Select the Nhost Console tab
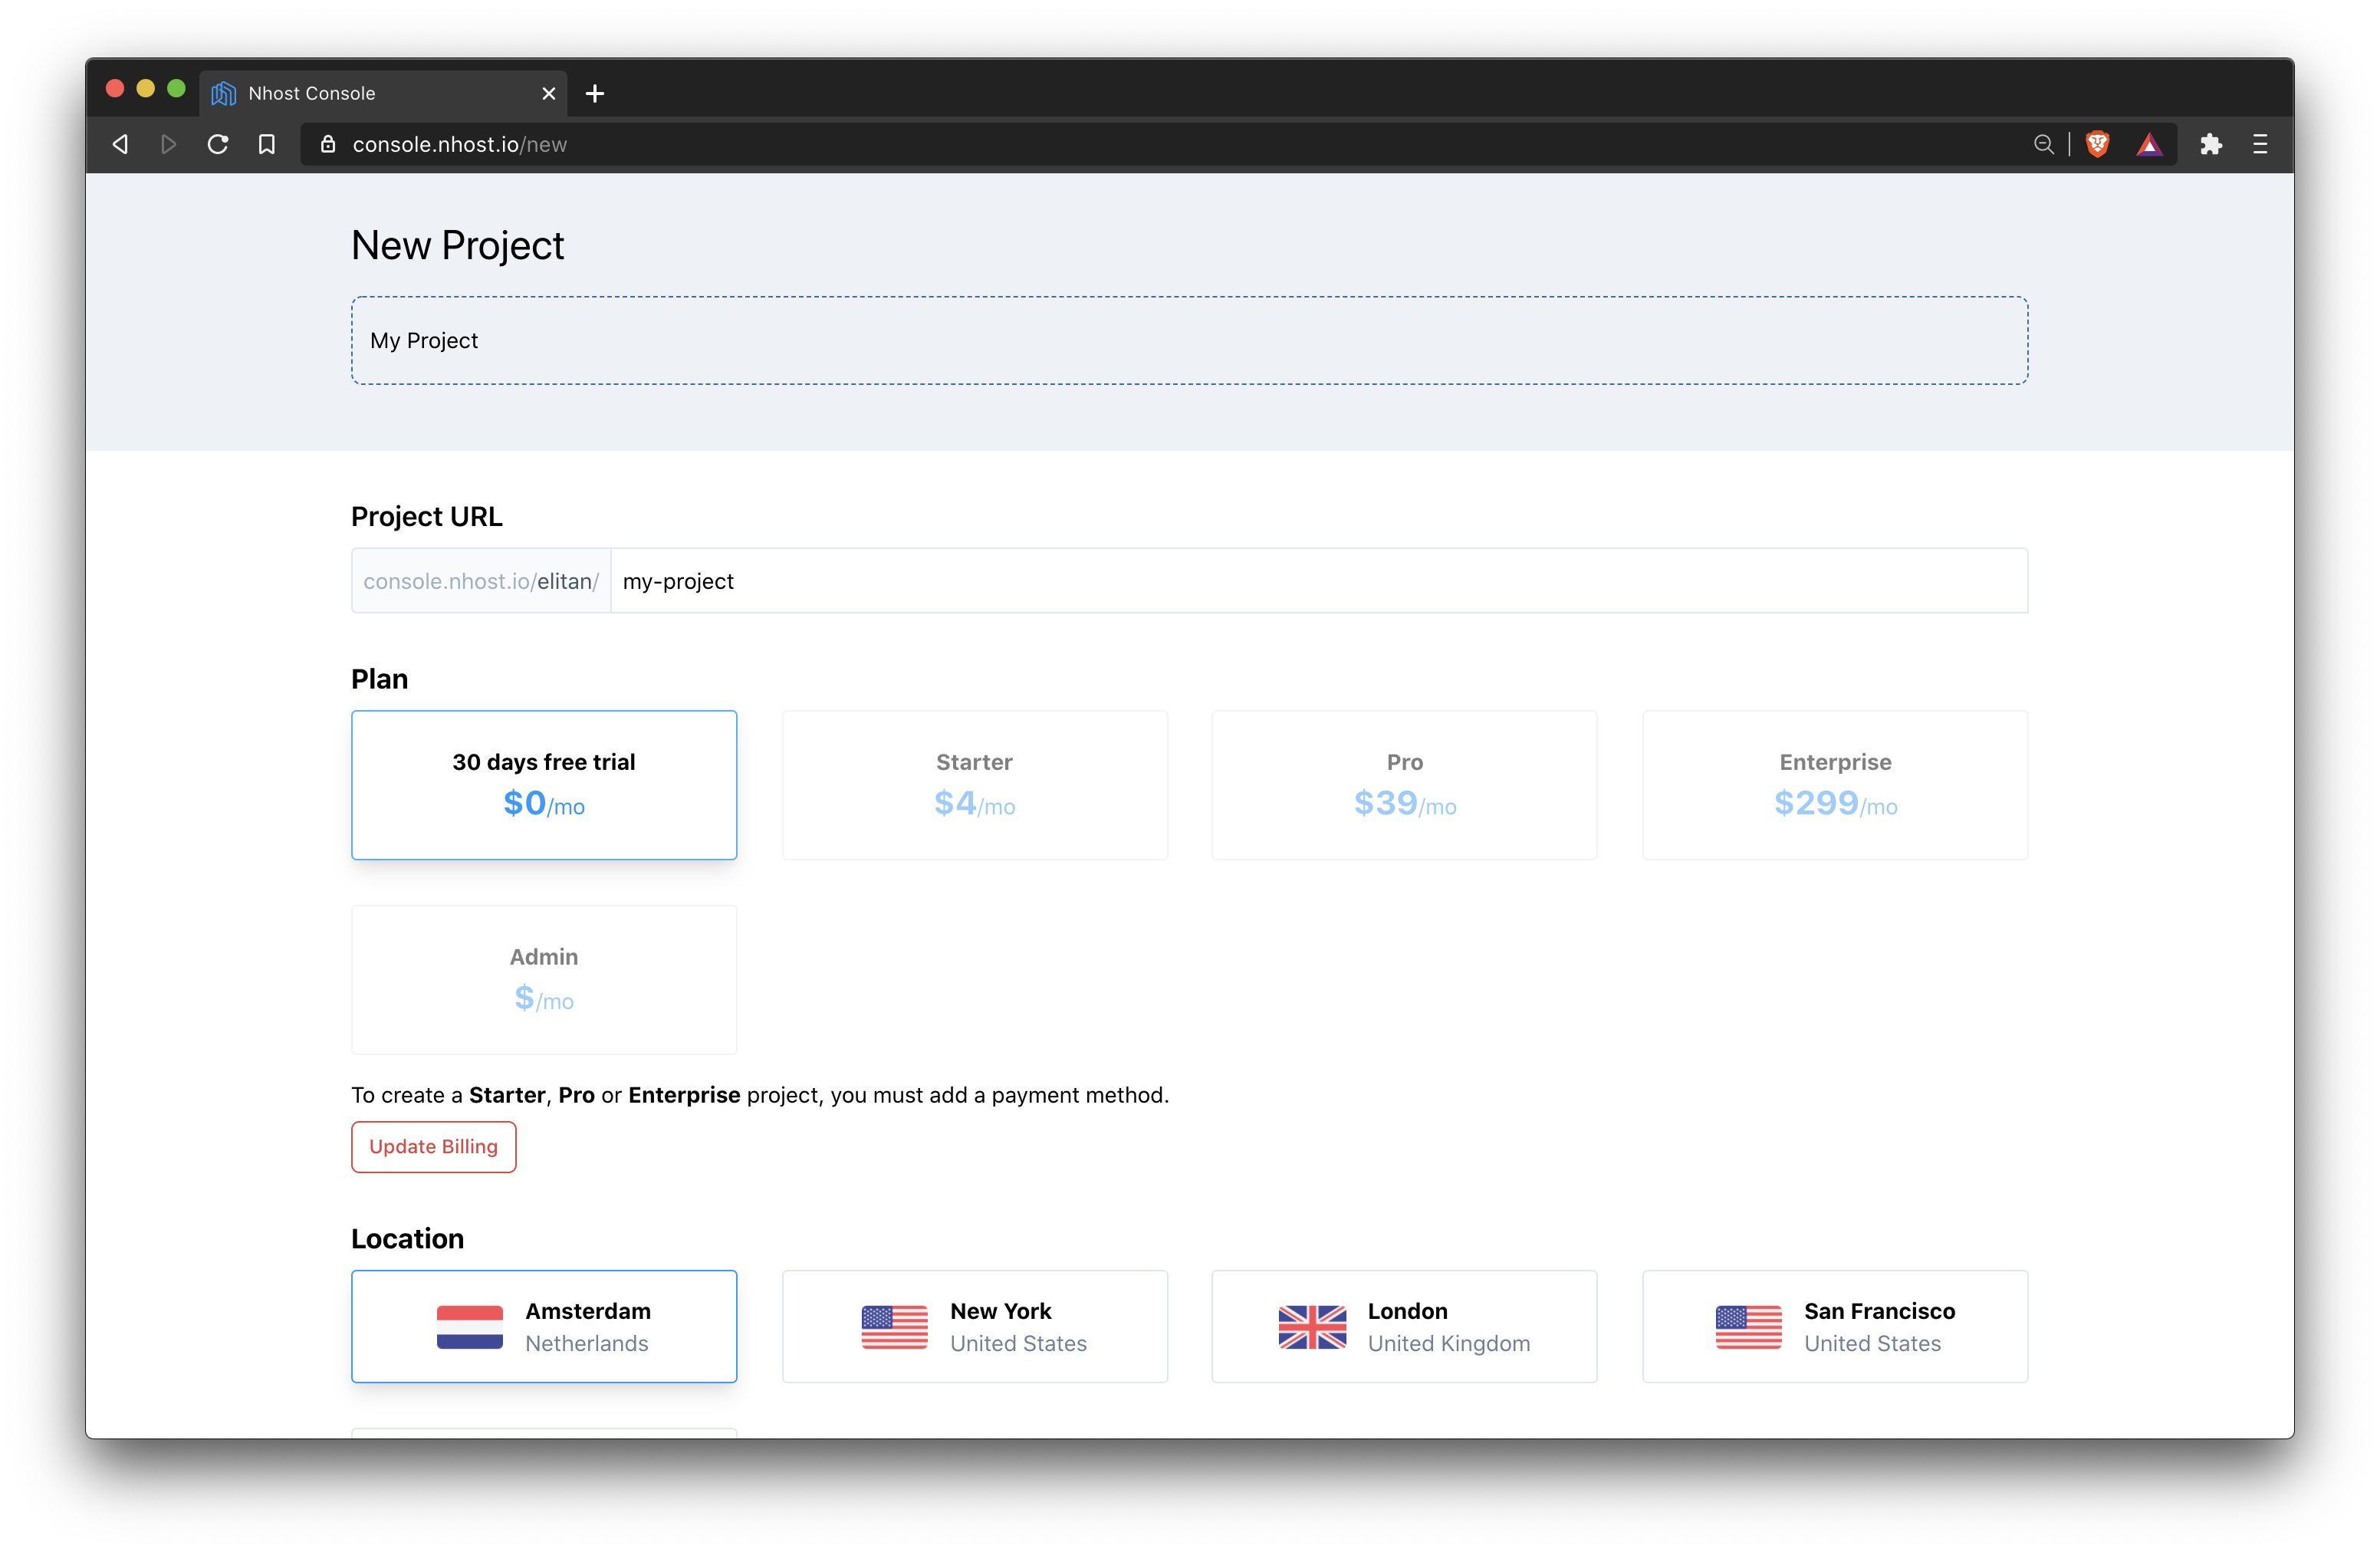This screenshot has width=2380, height=1552. 370,93
